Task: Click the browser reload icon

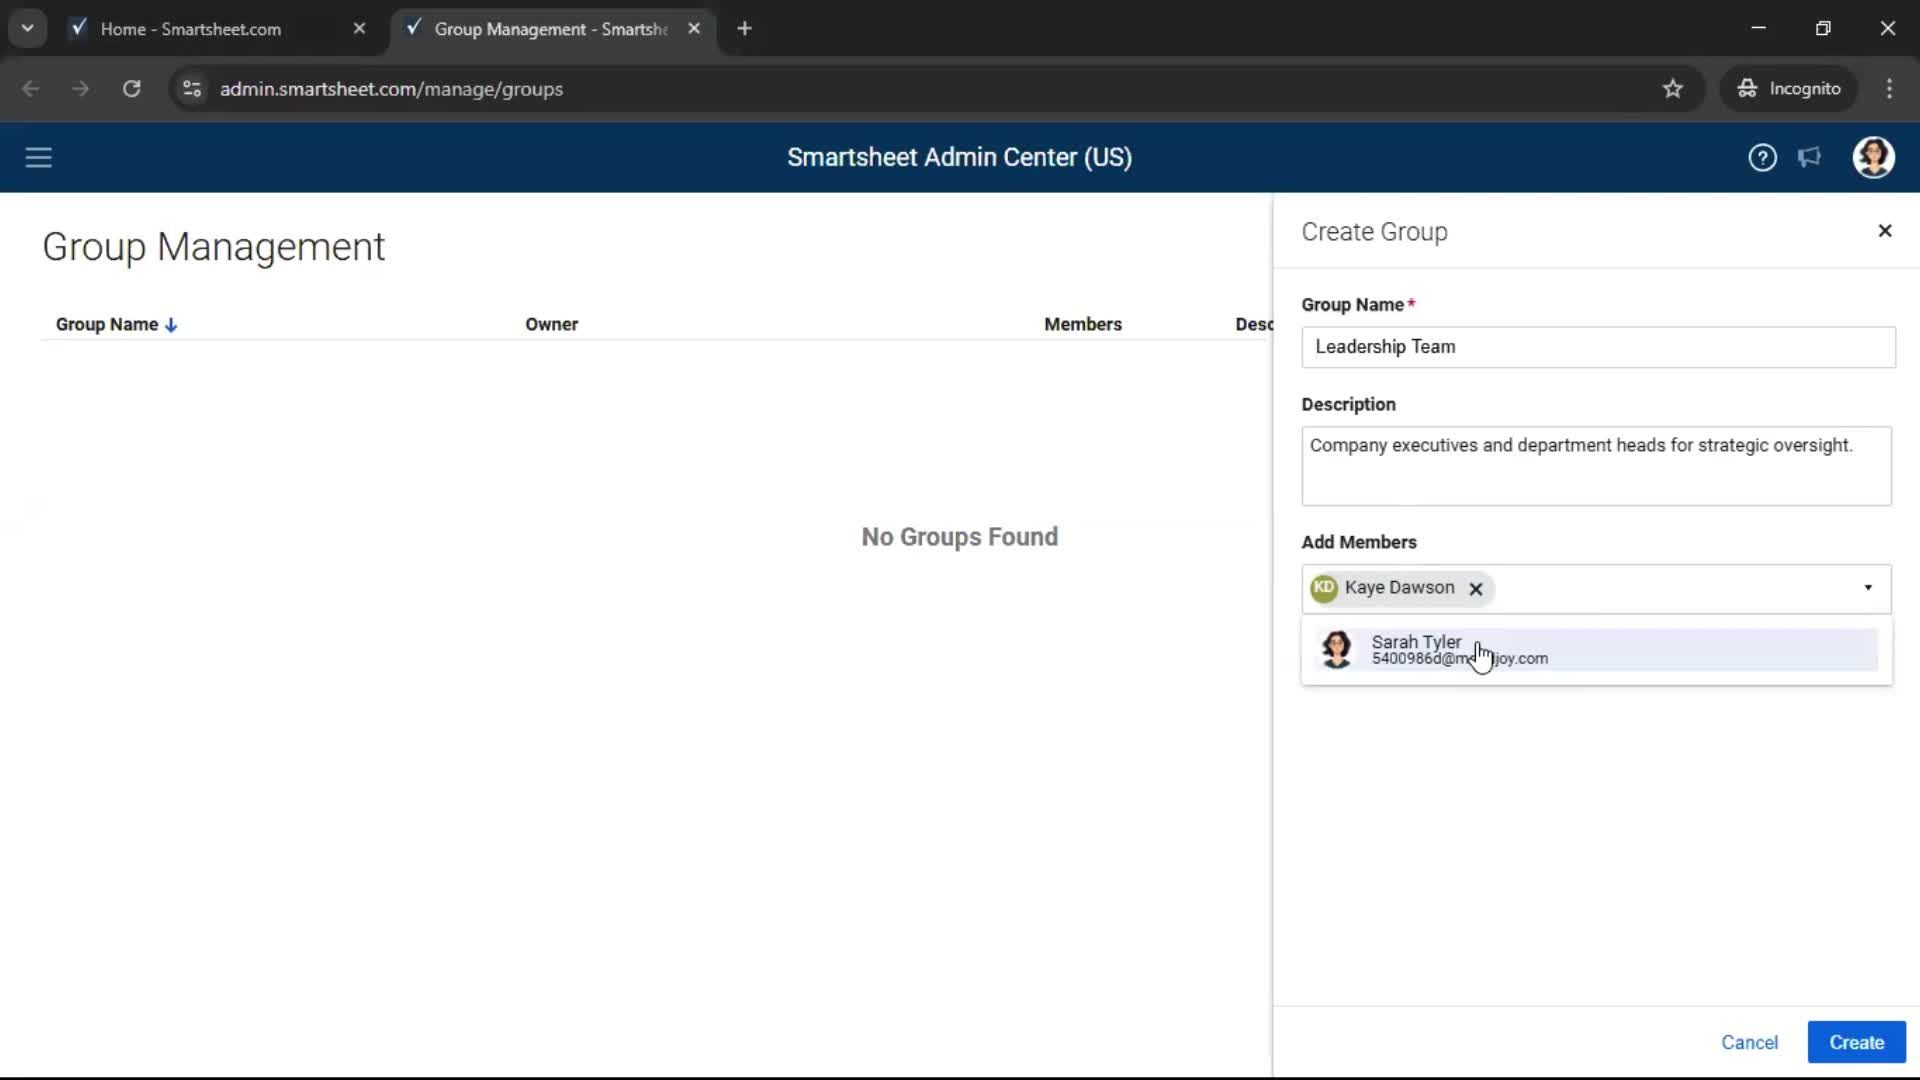Action: click(x=131, y=88)
